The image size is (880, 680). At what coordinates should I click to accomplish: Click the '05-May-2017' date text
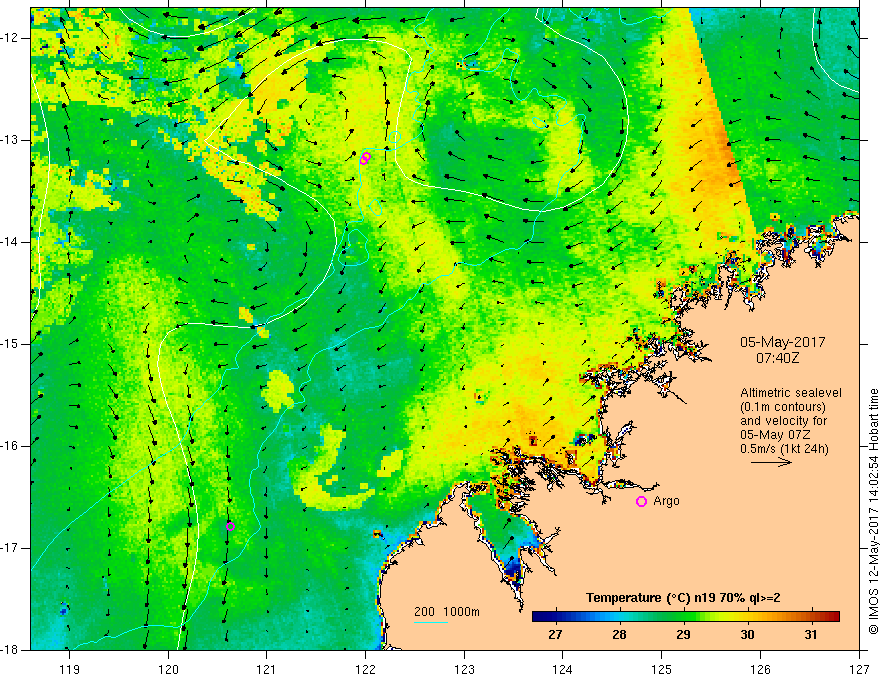pyautogui.click(x=782, y=342)
